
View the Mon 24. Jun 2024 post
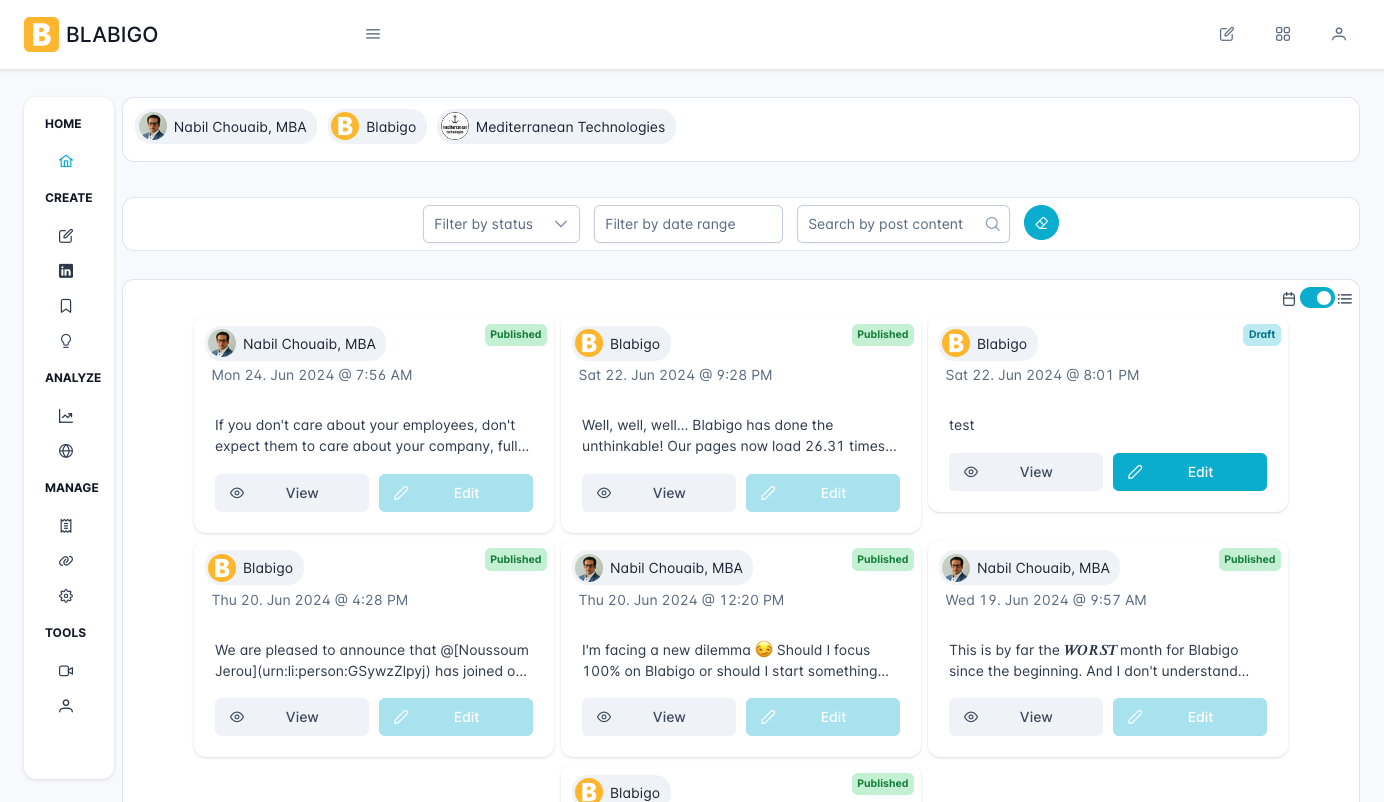292,493
